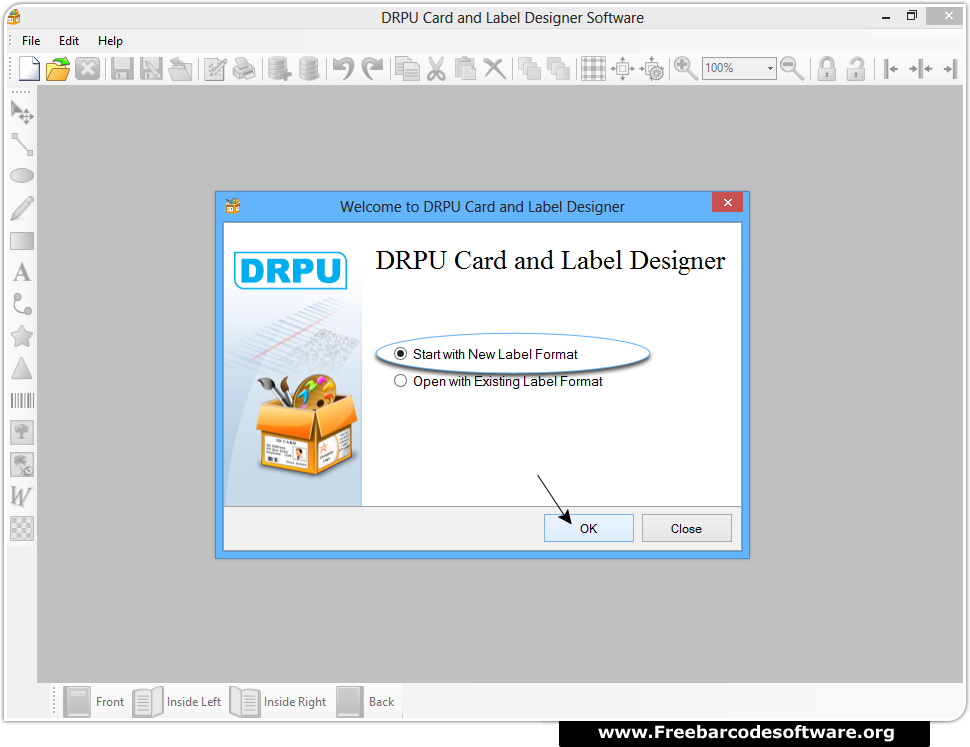Select the Barcode tool

pyautogui.click(x=22, y=401)
